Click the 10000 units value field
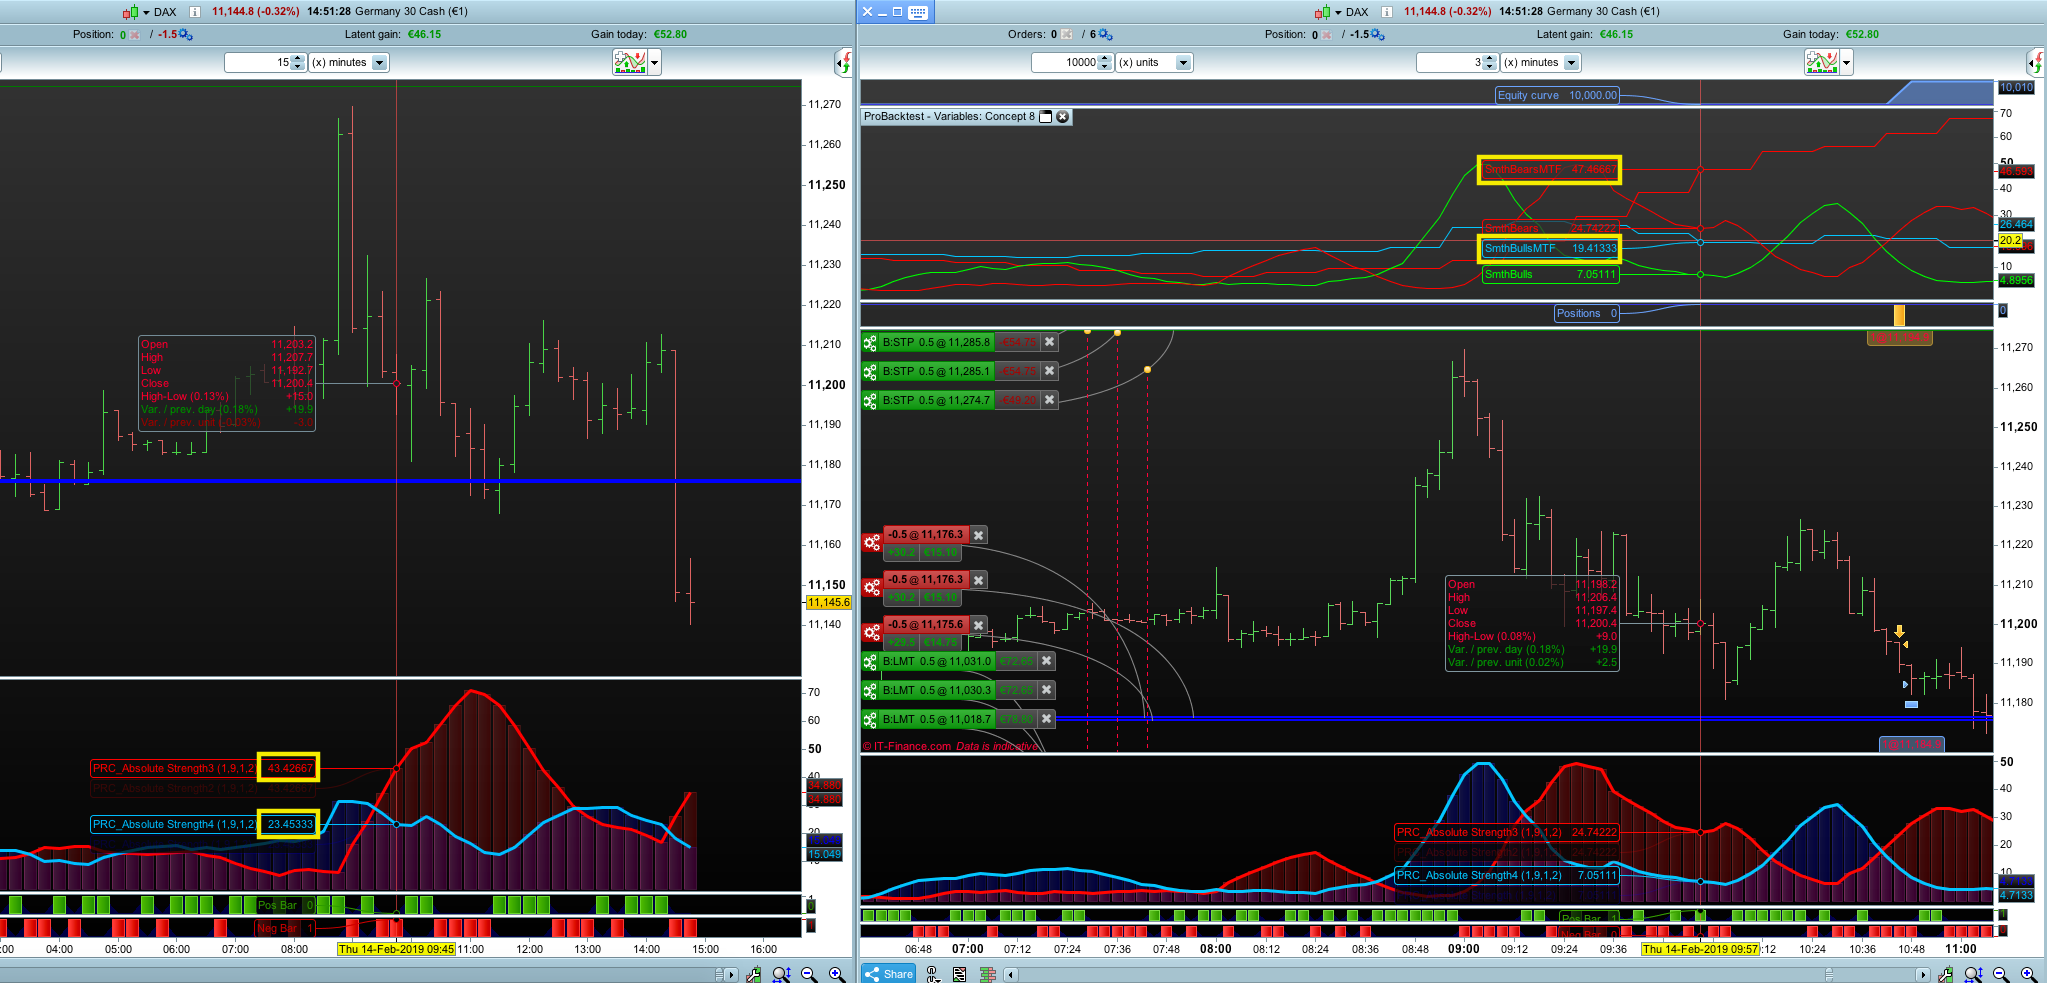Image resolution: width=2047 pixels, height=983 pixels. tap(1065, 62)
